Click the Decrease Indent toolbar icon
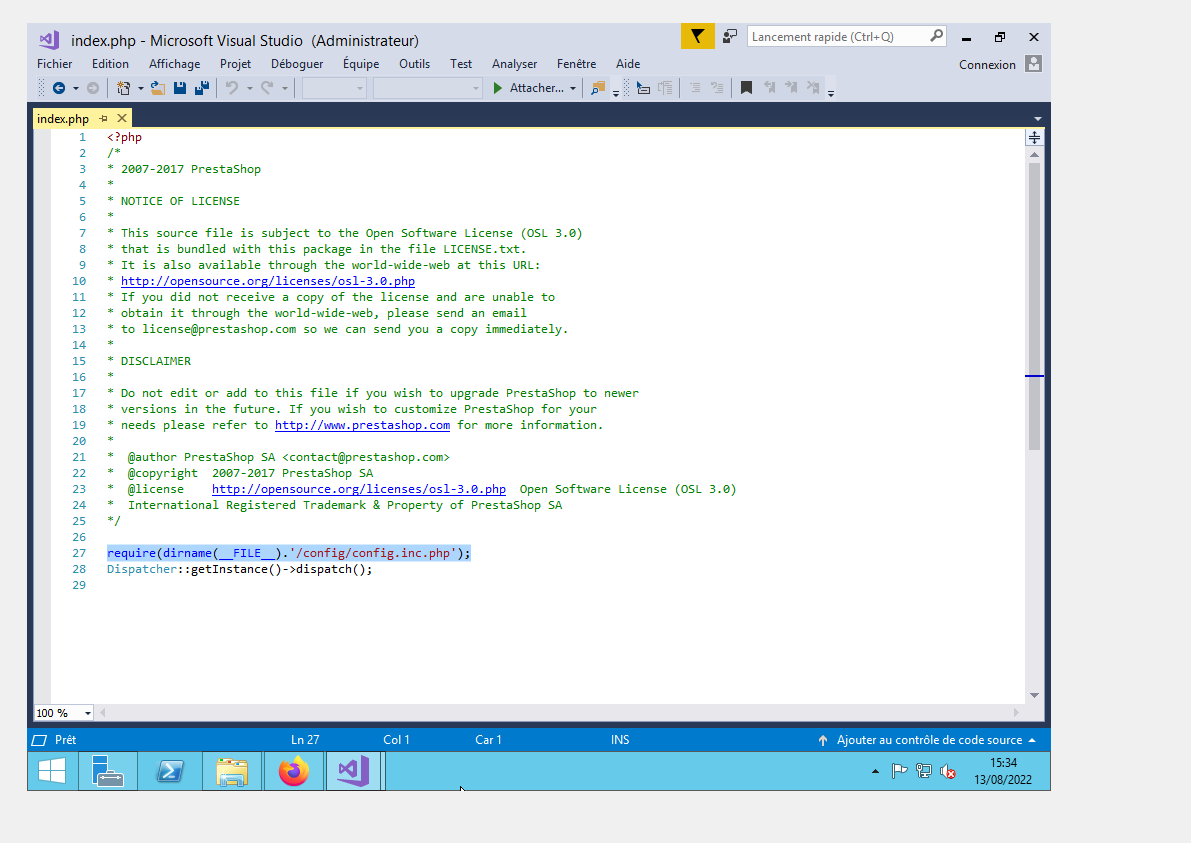The height and width of the screenshot is (843, 1191). point(695,88)
